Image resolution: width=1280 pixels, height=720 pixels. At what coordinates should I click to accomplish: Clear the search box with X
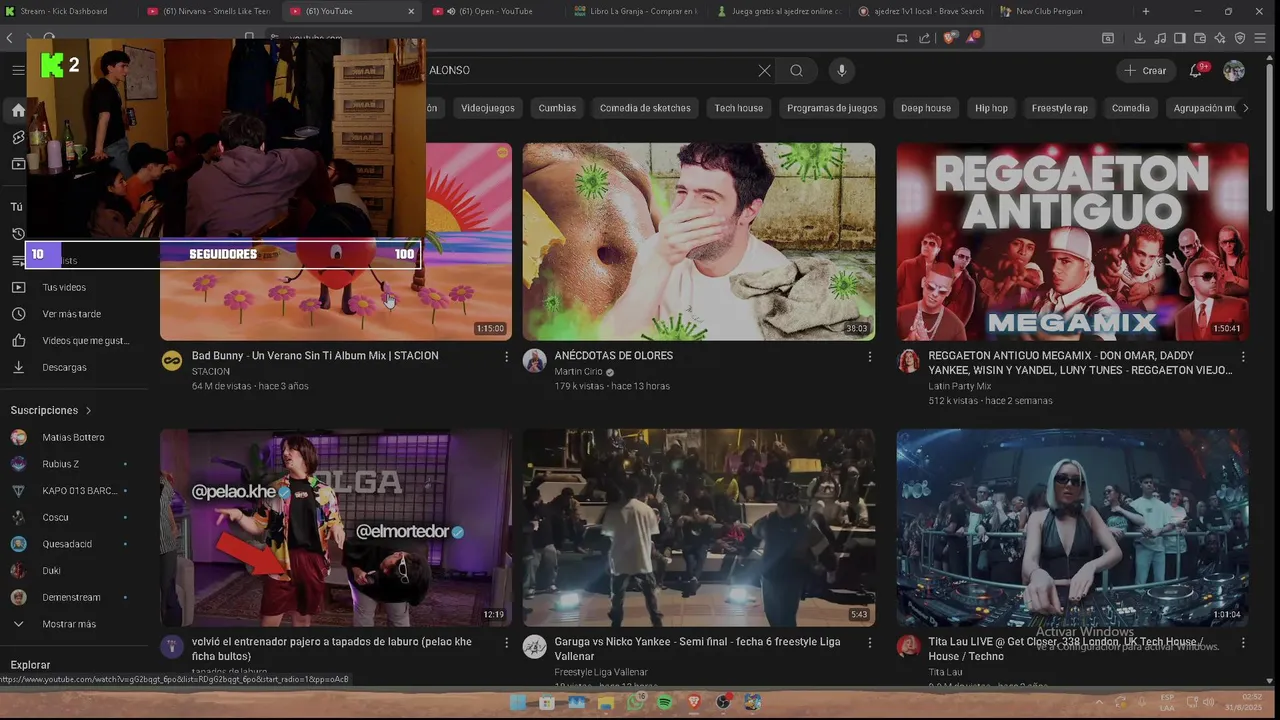764,70
